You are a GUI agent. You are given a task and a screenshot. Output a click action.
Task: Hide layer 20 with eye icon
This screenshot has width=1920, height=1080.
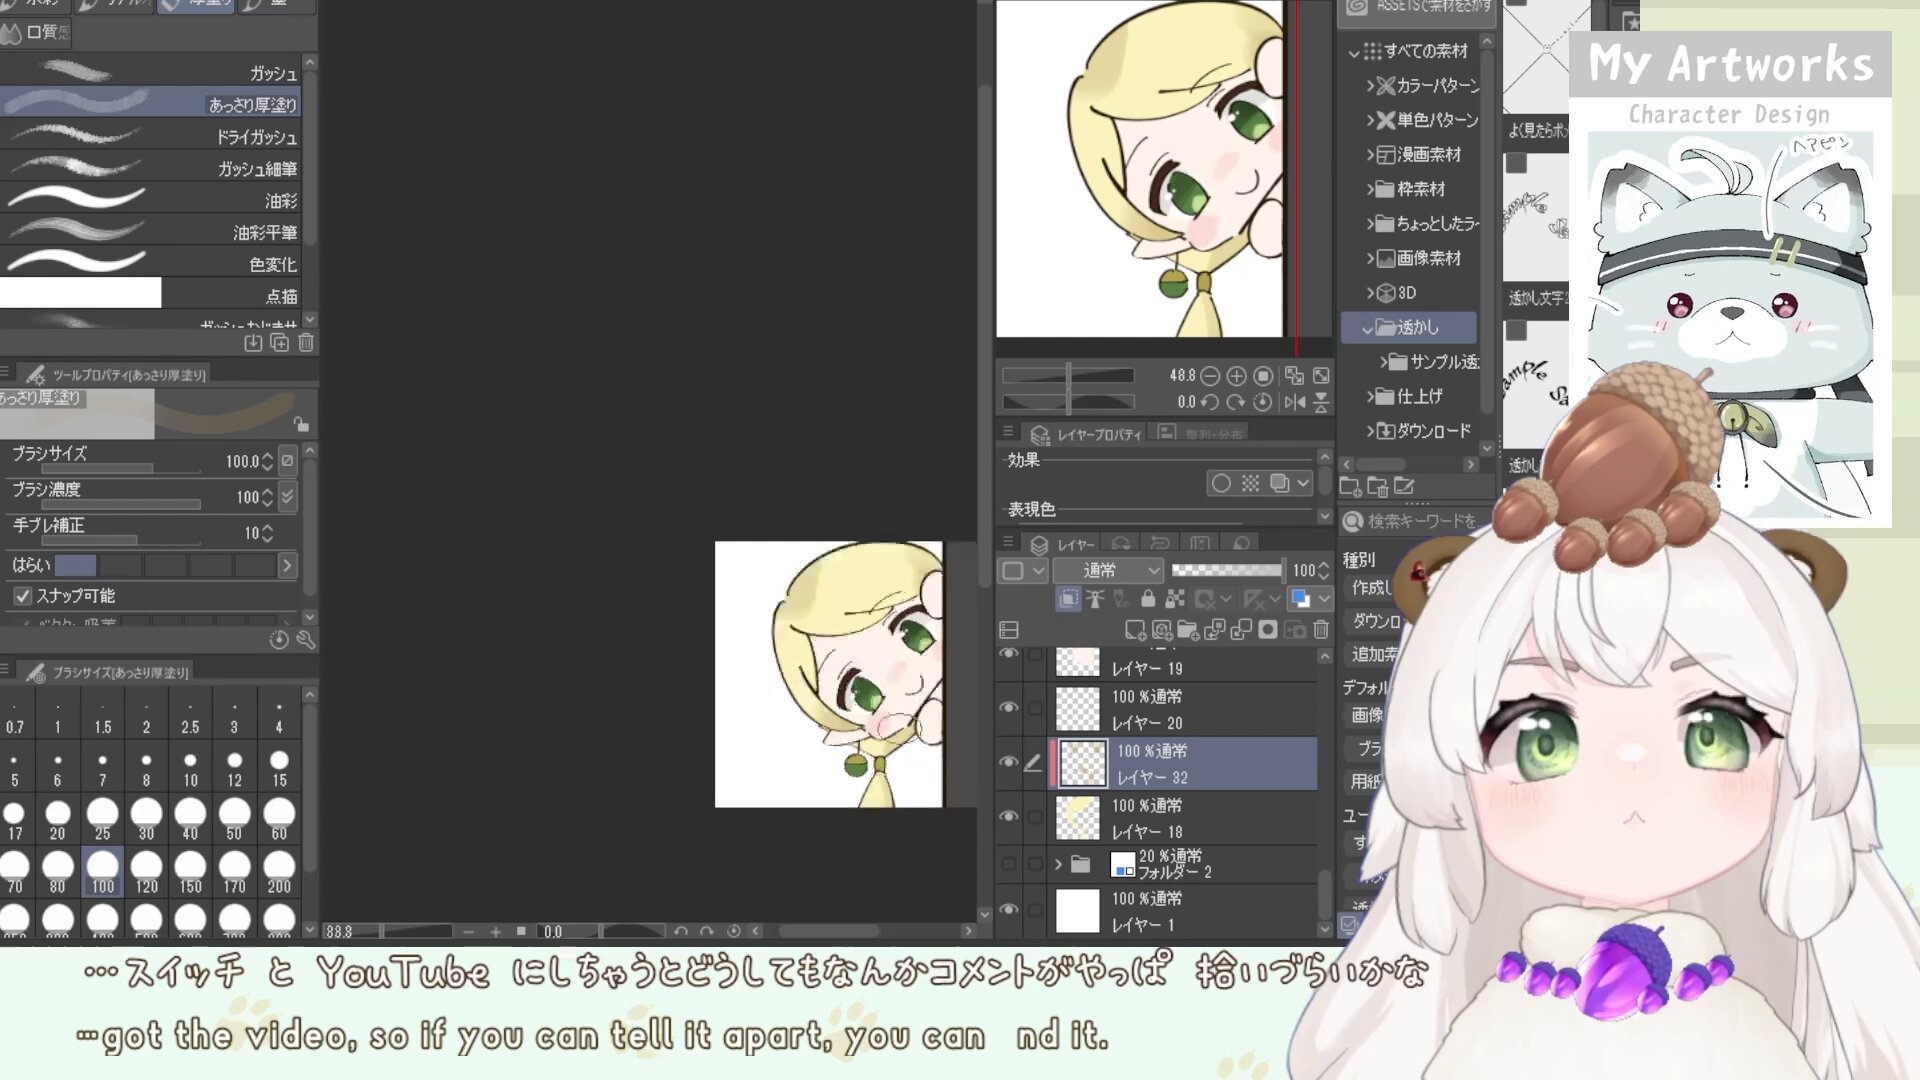[x=1009, y=708]
